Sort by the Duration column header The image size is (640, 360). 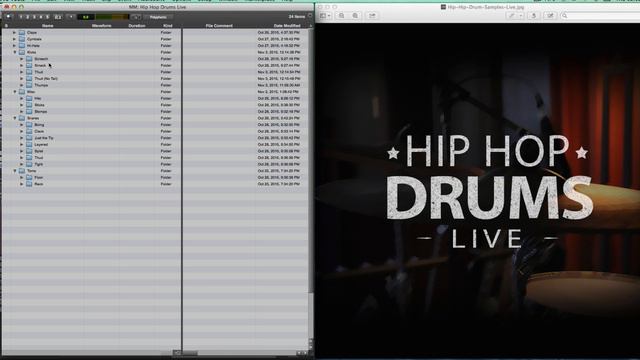137,26
